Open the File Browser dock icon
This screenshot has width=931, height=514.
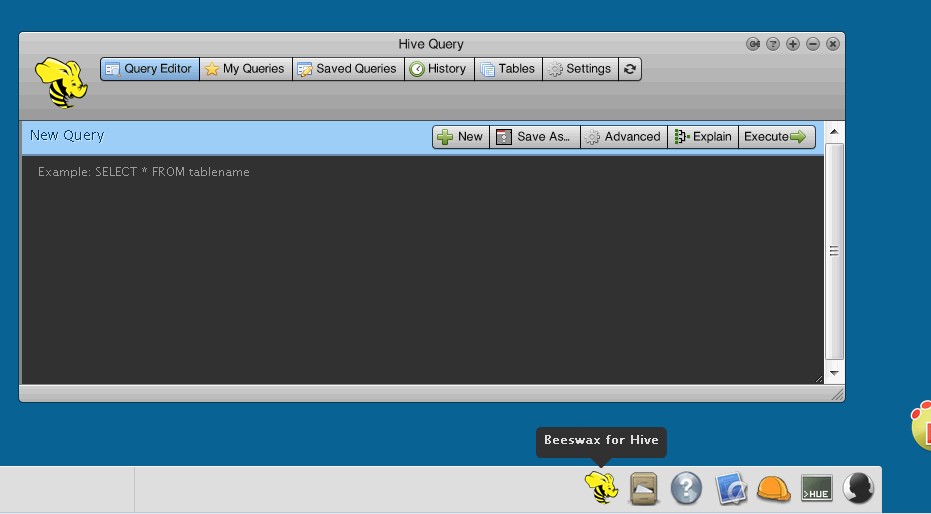[x=644, y=489]
